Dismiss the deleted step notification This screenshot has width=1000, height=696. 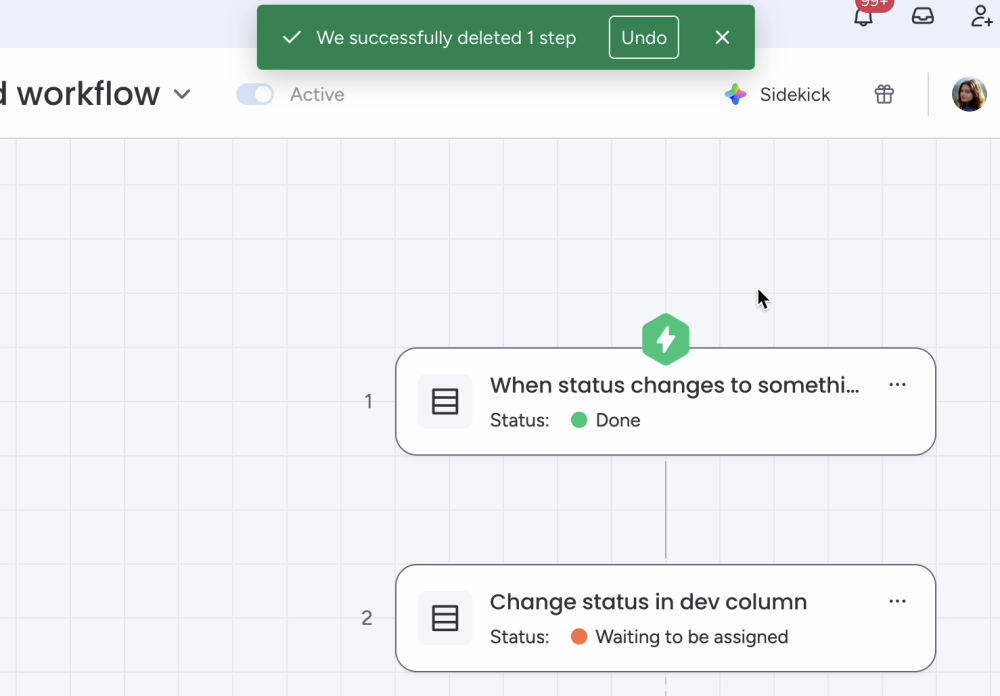point(722,38)
